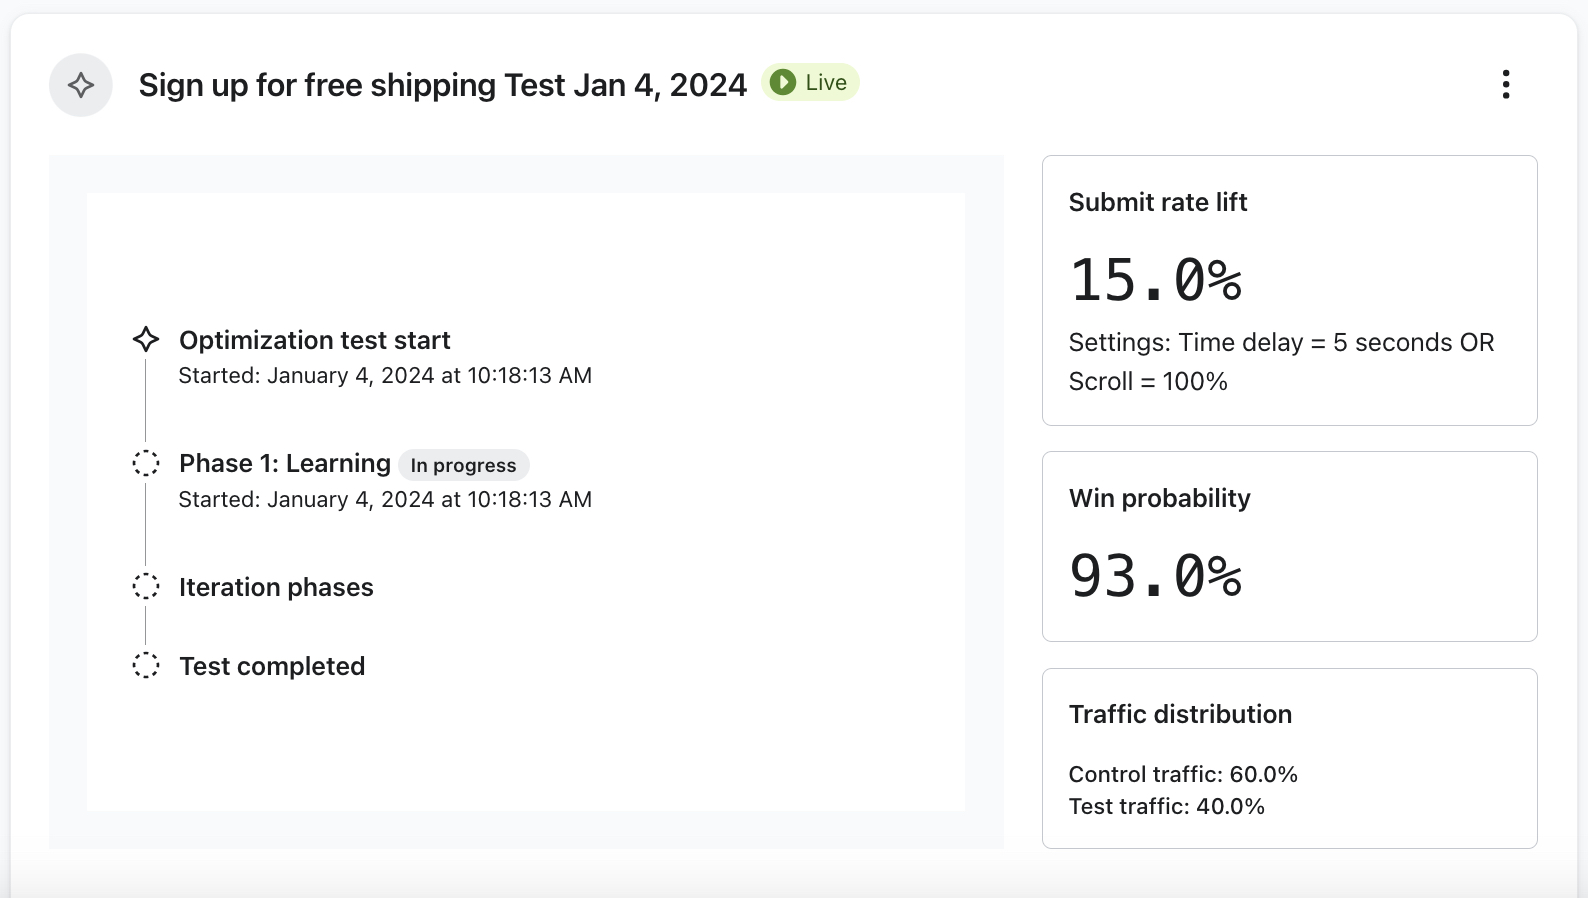Expand the Test completed milestone details
This screenshot has width=1588, height=898.
coord(271,665)
